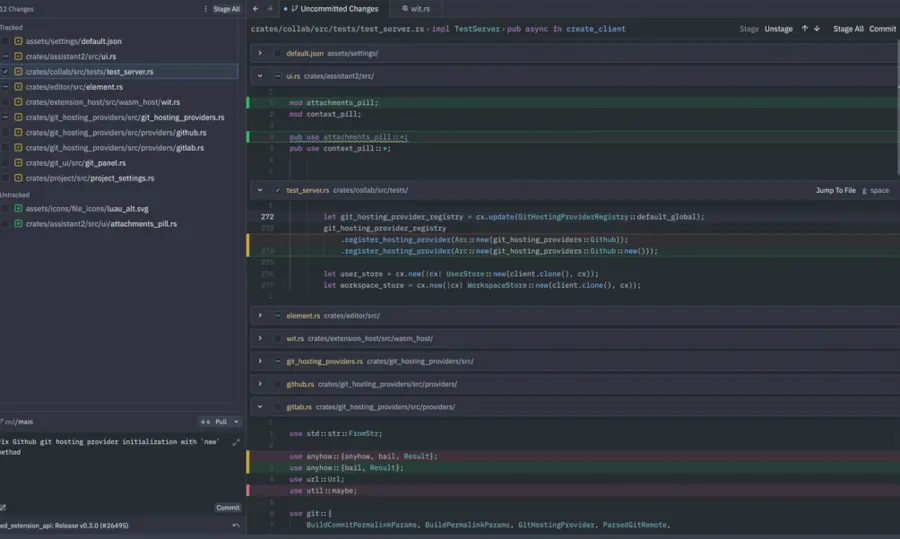This screenshot has height=539, width=900.
Task: Expand the default.json diff section
Action: coord(260,52)
